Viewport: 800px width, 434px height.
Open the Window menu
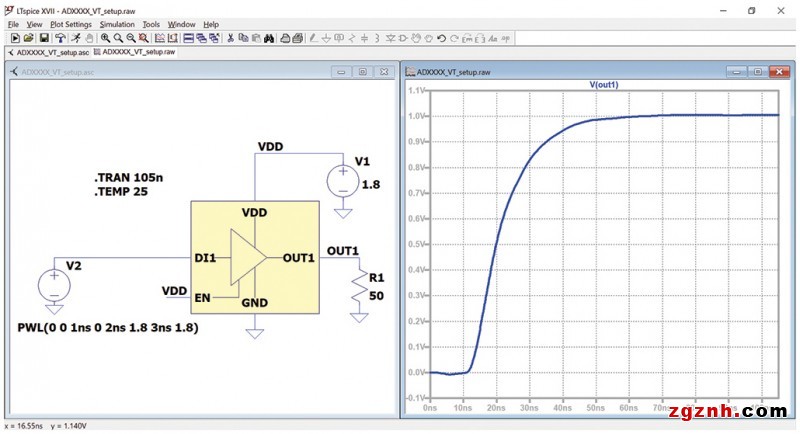tap(182, 24)
